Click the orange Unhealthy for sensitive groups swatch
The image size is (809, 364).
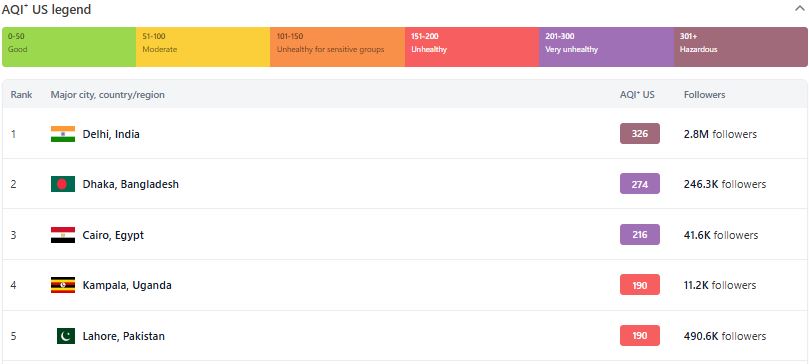[x=337, y=47]
